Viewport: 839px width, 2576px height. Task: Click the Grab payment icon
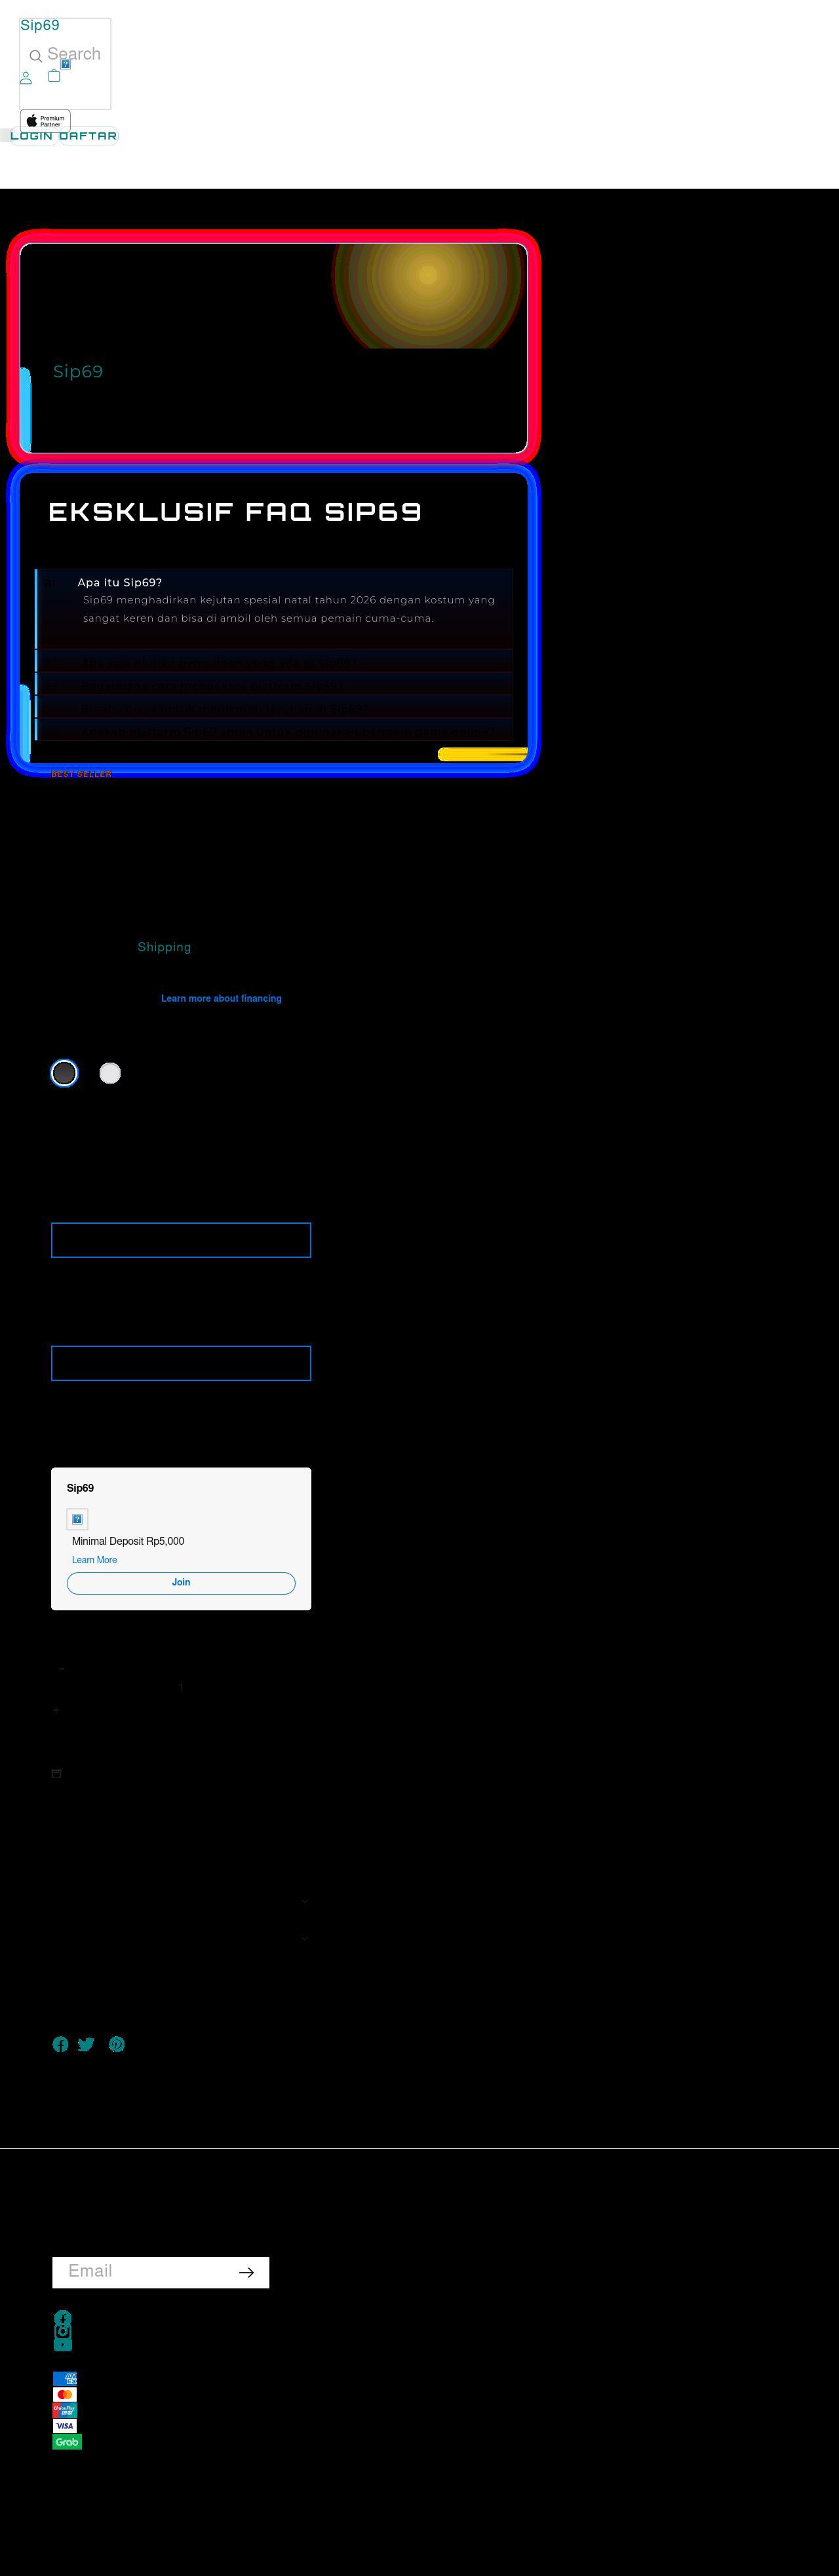pos(67,2442)
